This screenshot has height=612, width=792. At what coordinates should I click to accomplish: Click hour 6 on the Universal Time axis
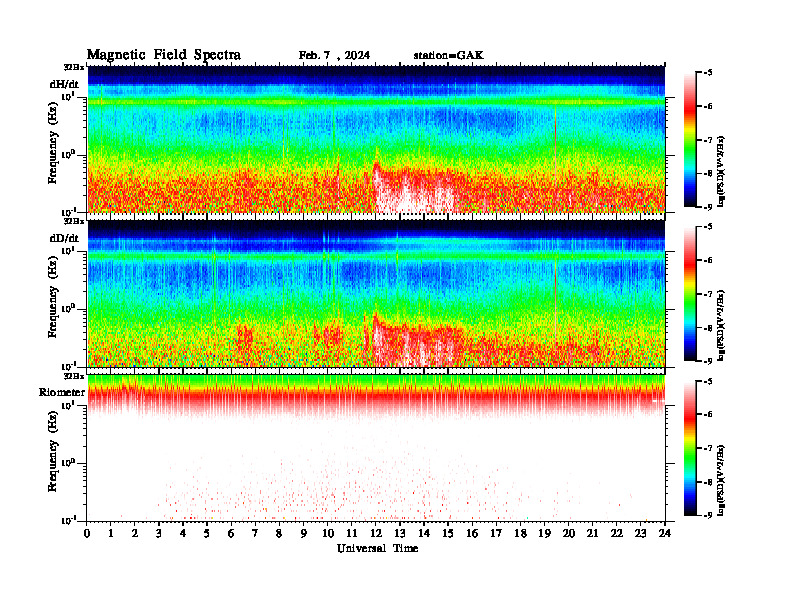click(x=231, y=533)
